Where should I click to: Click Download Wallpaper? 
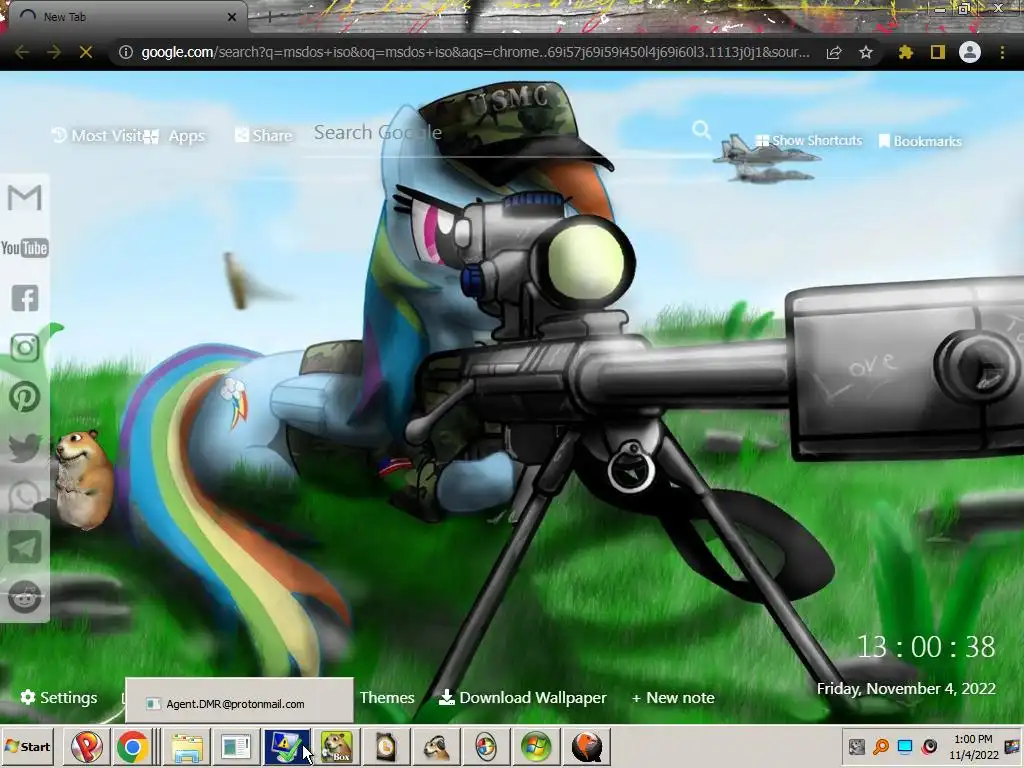pos(522,697)
